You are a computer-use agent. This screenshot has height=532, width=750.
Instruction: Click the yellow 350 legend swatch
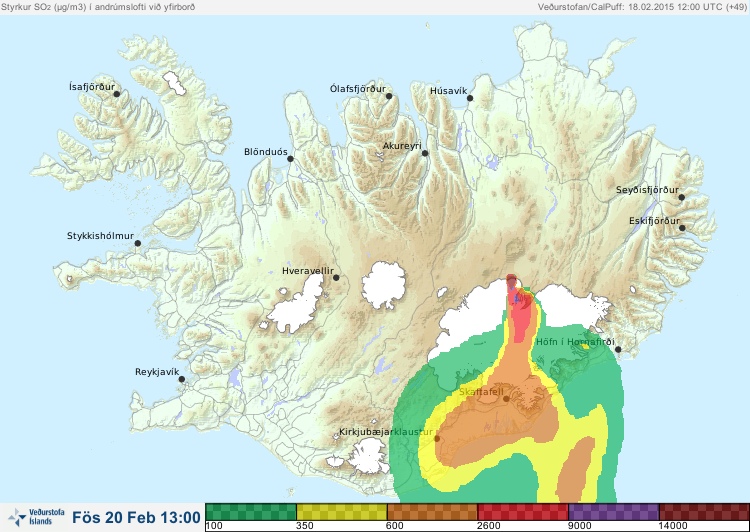tap(342, 512)
